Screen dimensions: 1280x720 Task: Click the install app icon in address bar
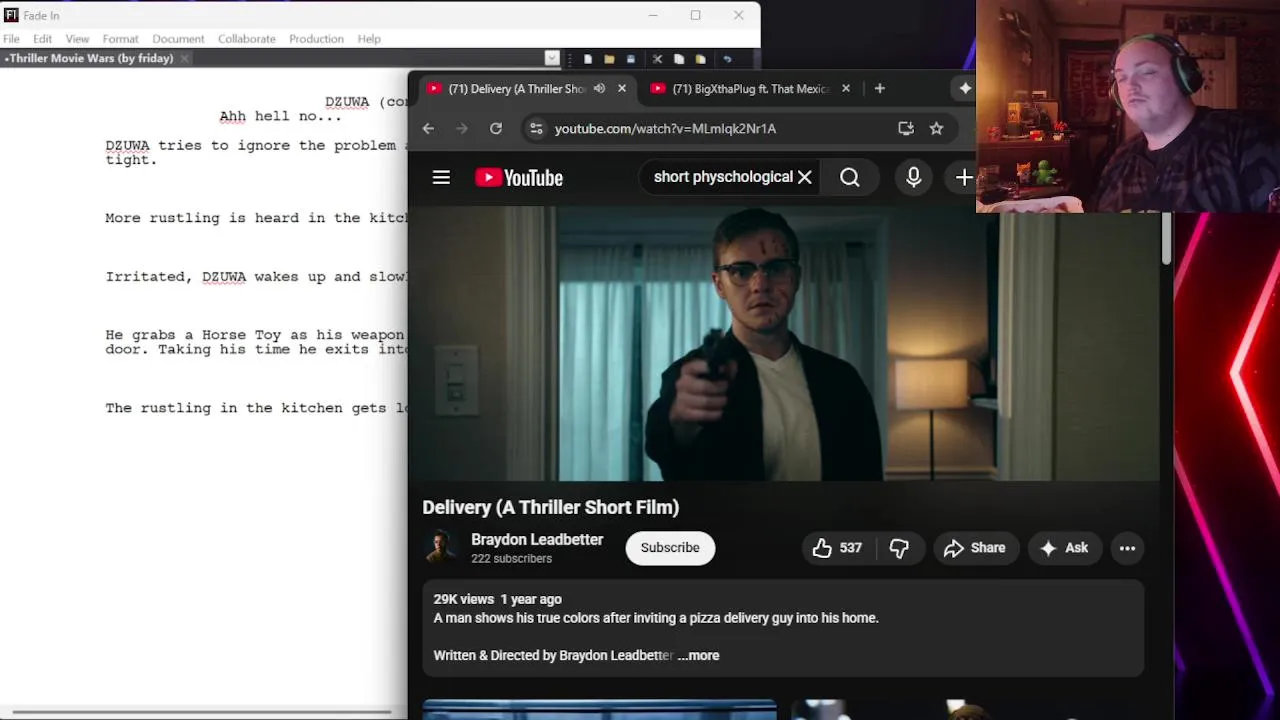(x=905, y=128)
